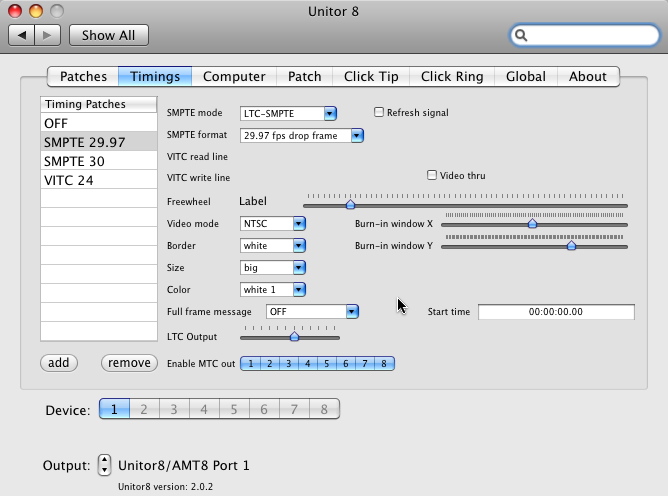
Task: Click the Unitor8 version: 2.0.2 text
Action: [x=165, y=487]
